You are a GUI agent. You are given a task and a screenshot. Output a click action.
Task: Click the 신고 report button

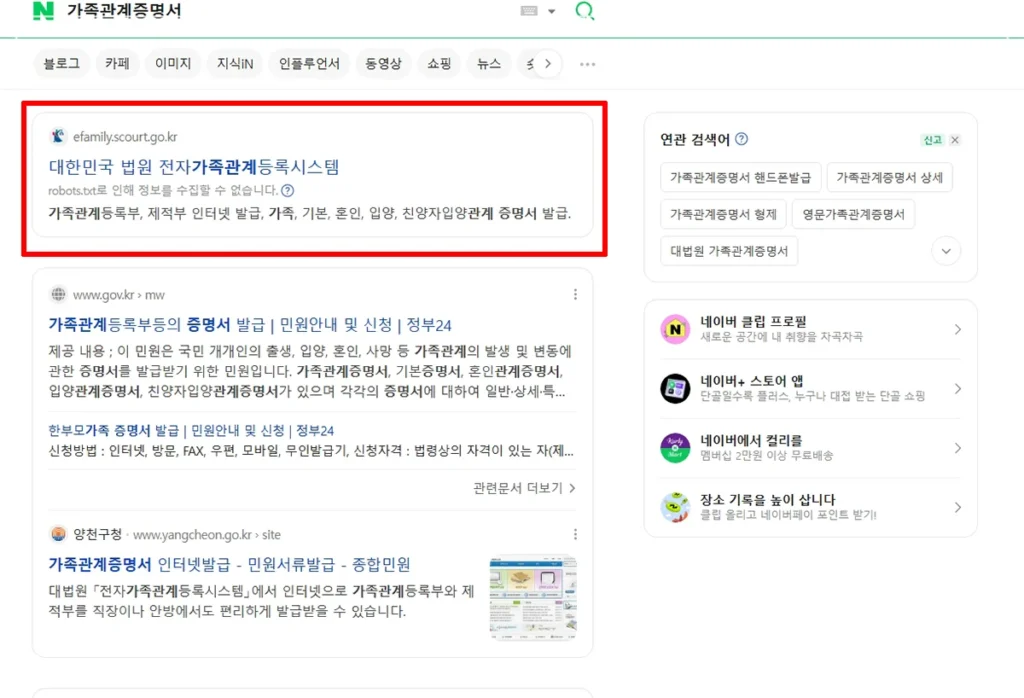click(x=932, y=140)
